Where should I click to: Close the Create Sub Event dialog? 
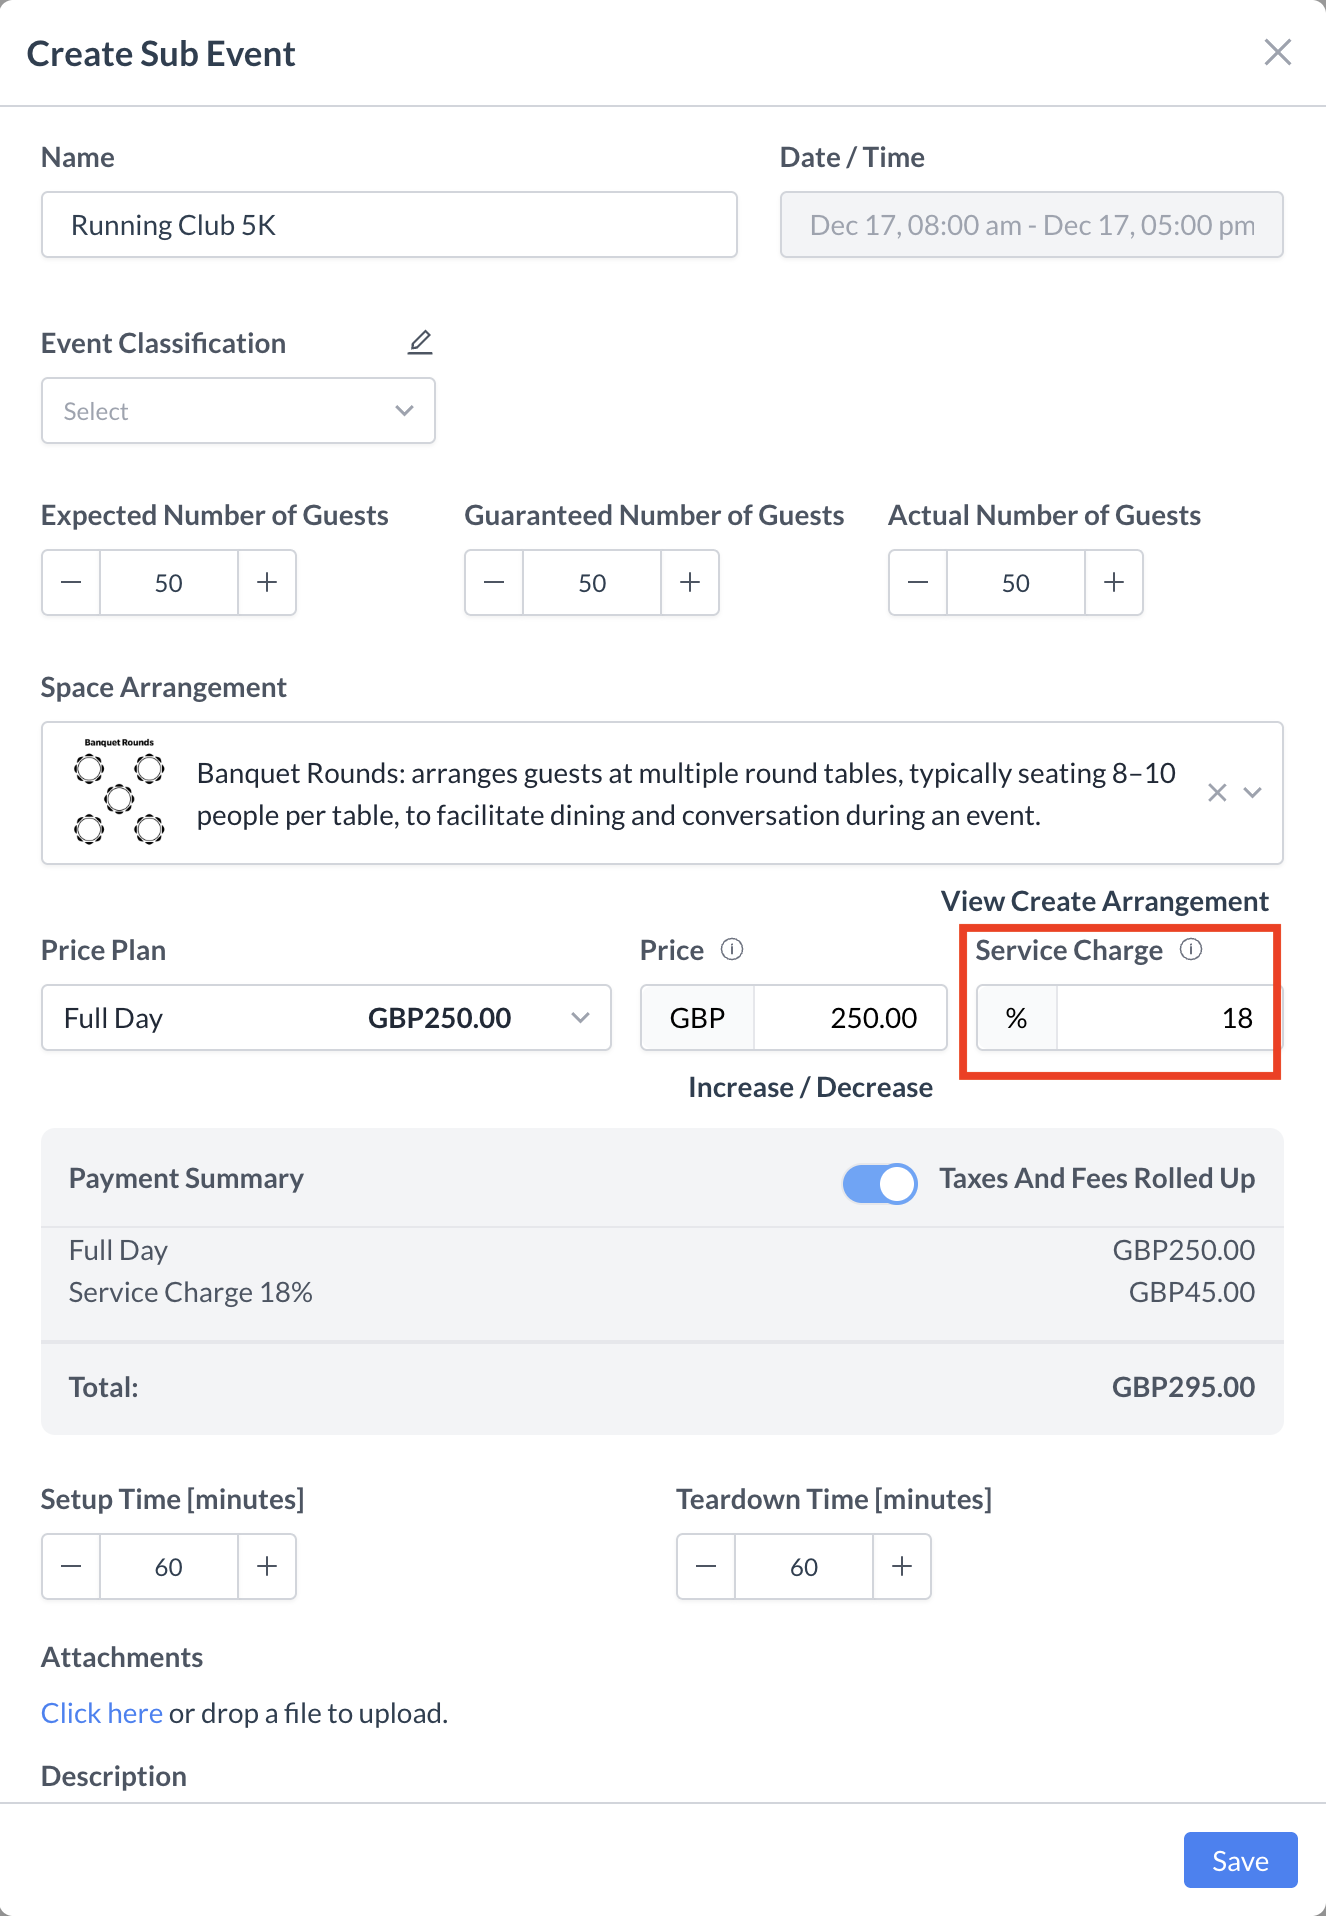(x=1278, y=52)
